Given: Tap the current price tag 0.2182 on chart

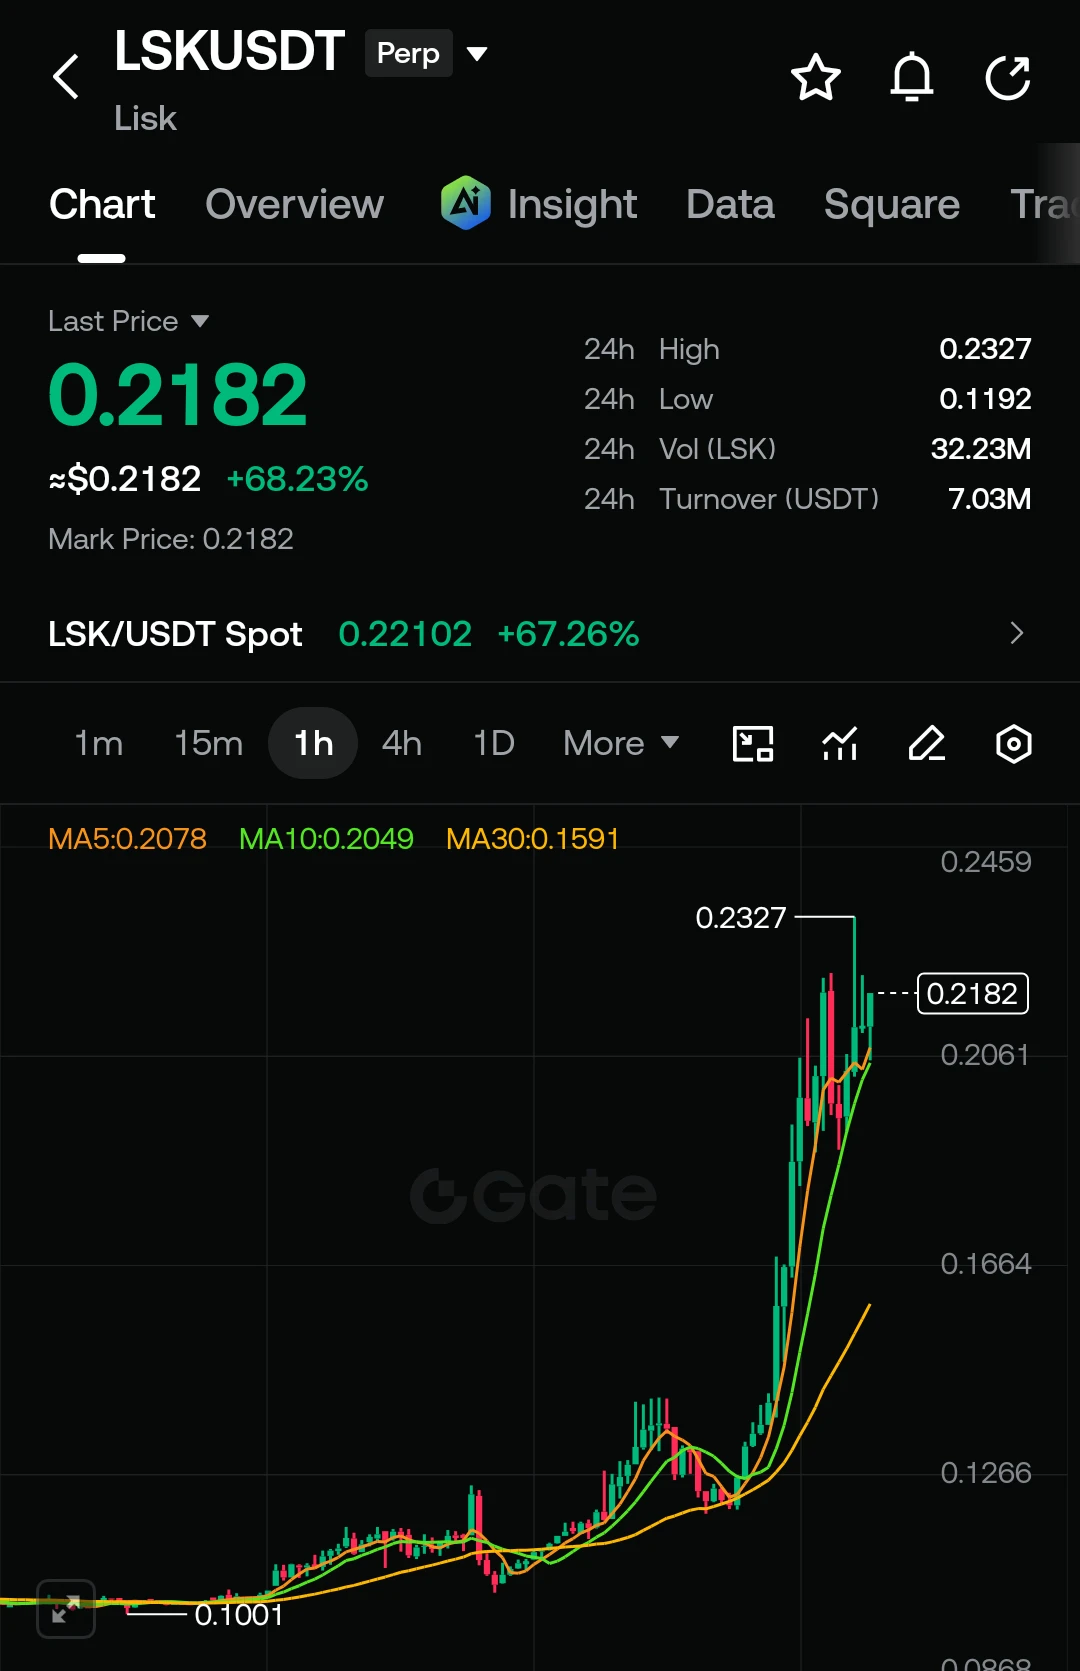Looking at the screenshot, I should [x=972, y=993].
